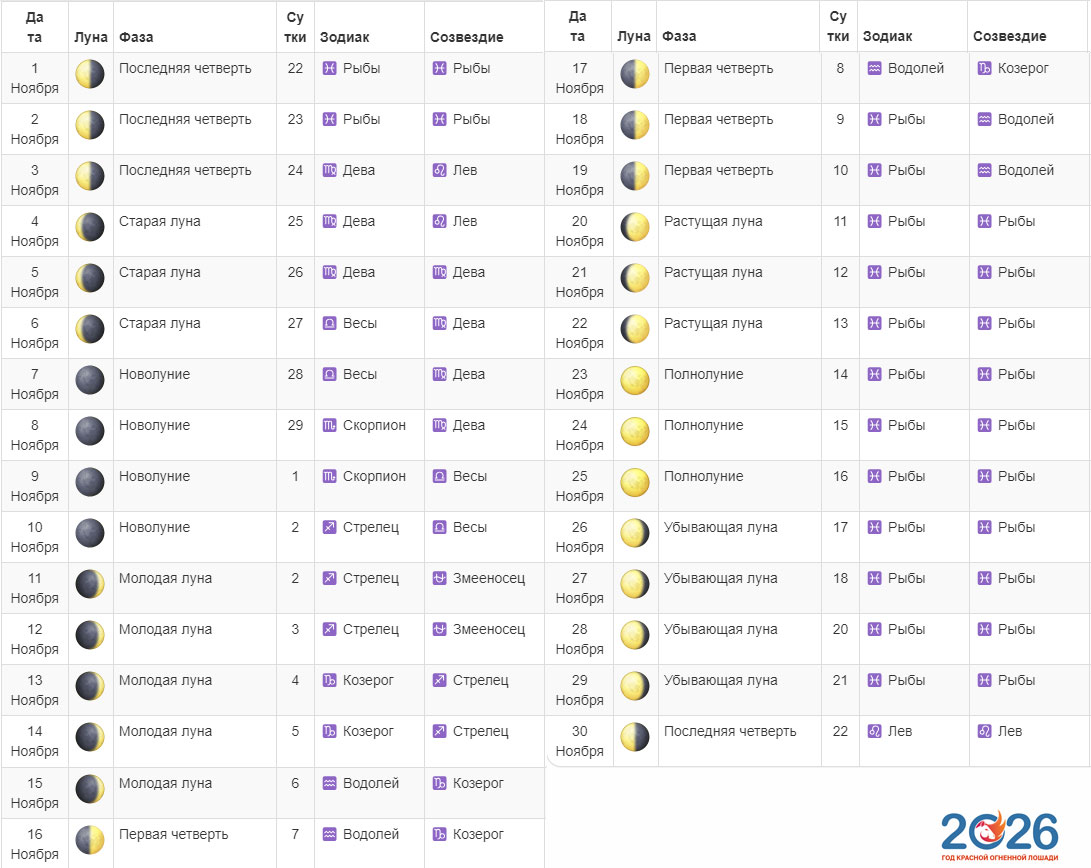Click the date cell for 20 Ноября
The height and width of the screenshot is (868, 1091).
[x=579, y=231]
